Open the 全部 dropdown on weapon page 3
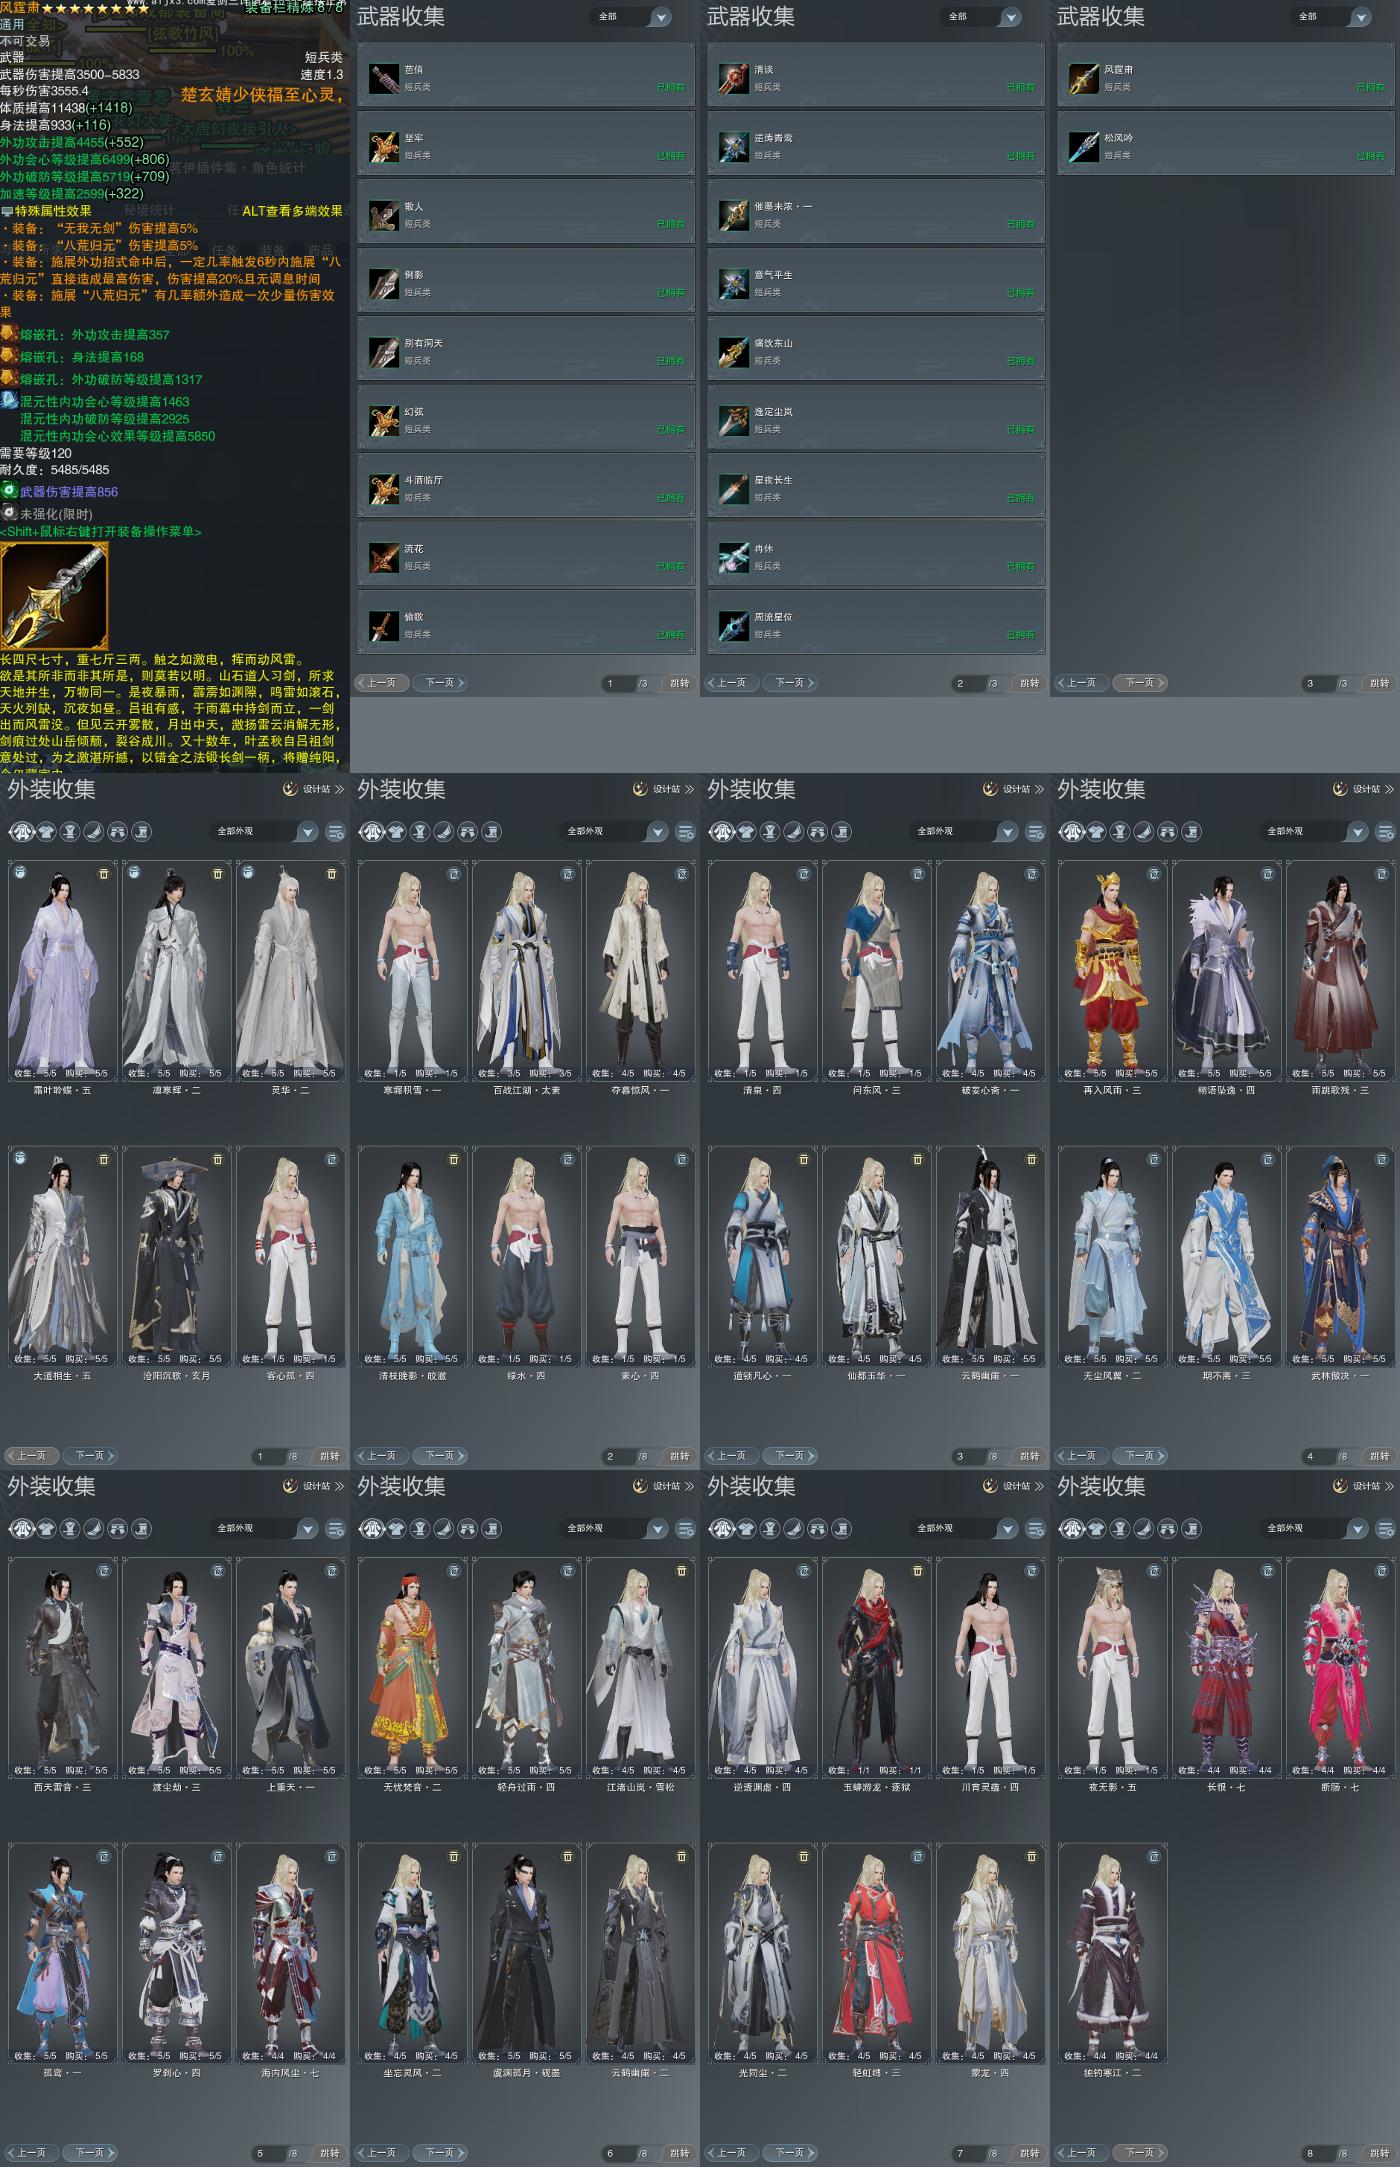 pyautogui.click(x=1332, y=17)
